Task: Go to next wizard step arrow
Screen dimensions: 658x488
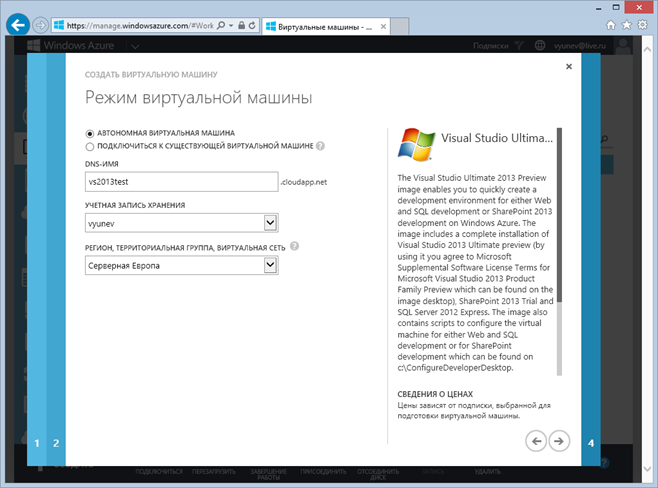Action: (559, 441)
